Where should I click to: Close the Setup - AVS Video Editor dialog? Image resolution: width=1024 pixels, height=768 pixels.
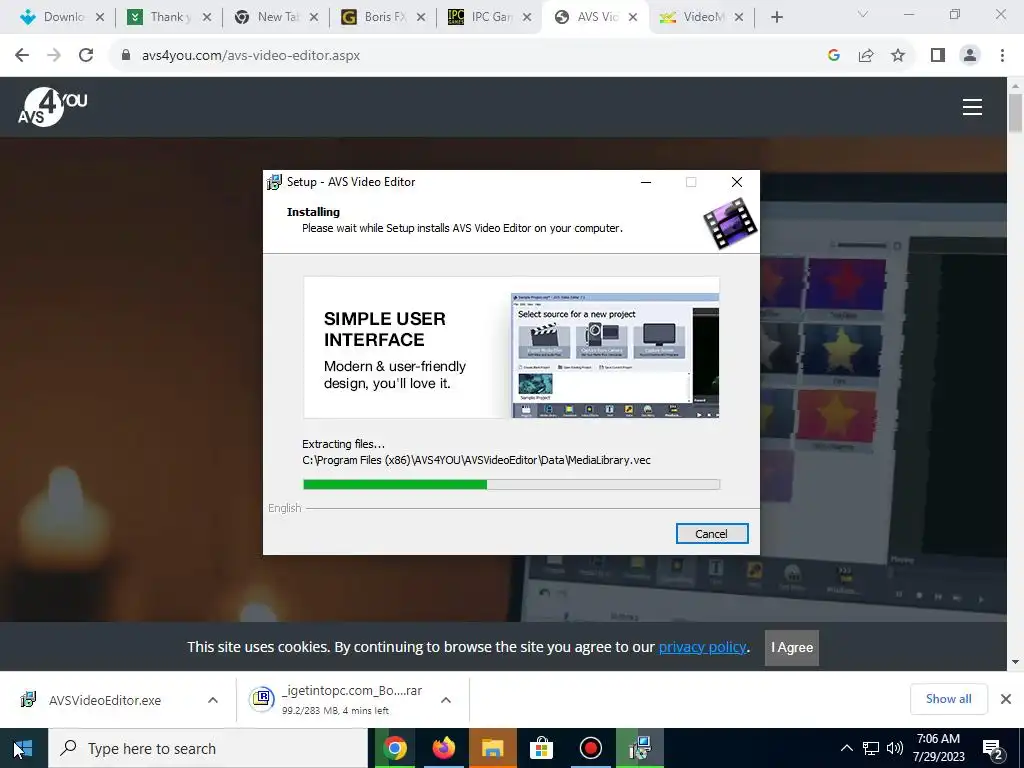point(737,182)
